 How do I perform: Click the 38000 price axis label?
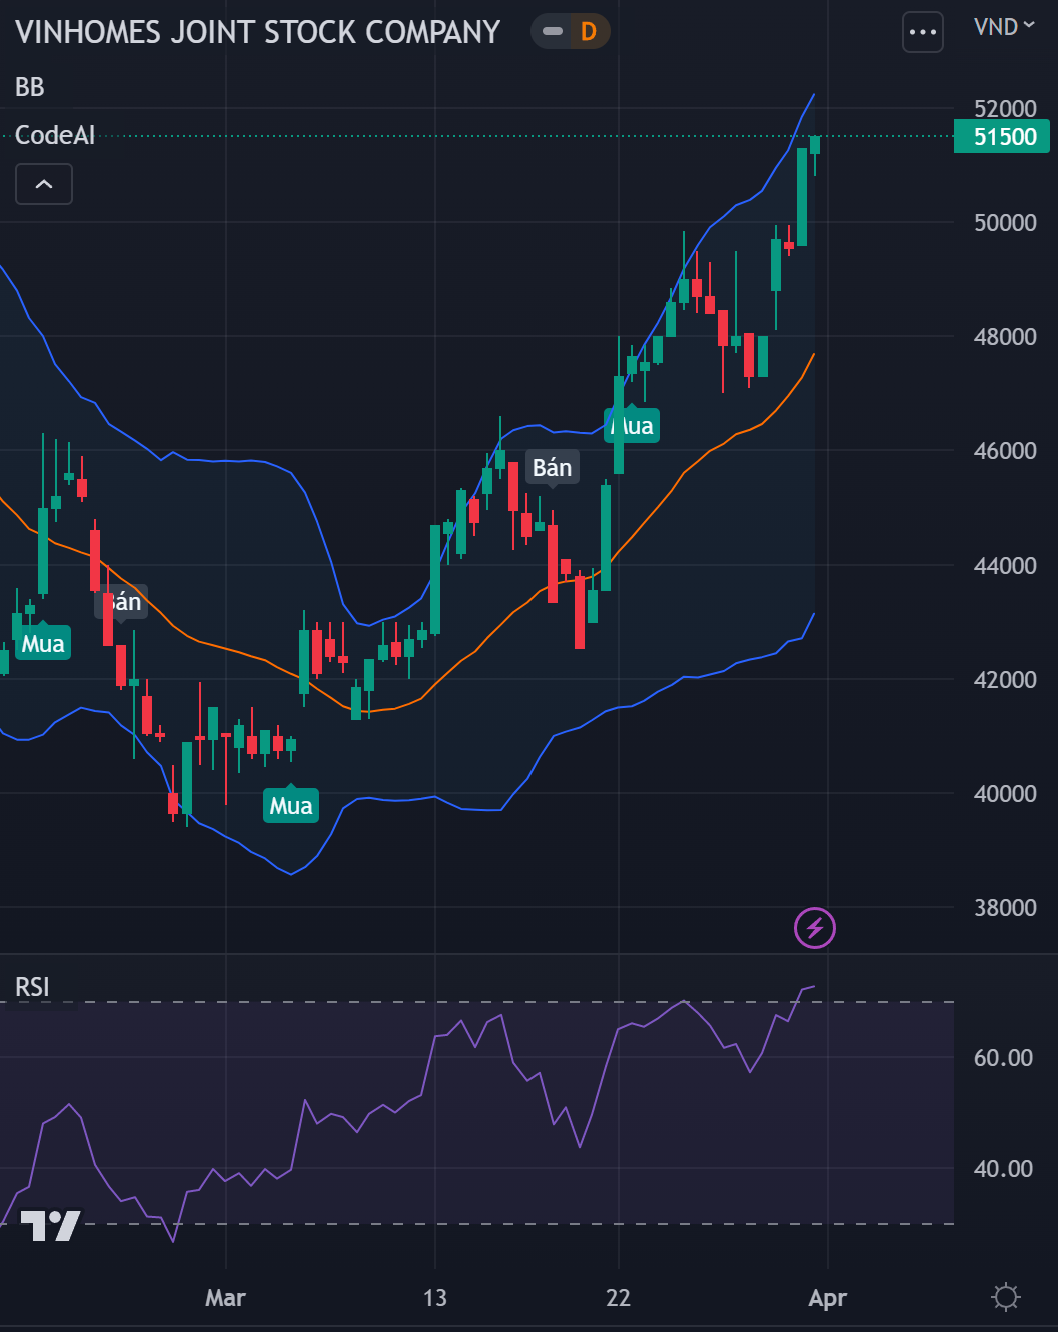(1005, 907)
